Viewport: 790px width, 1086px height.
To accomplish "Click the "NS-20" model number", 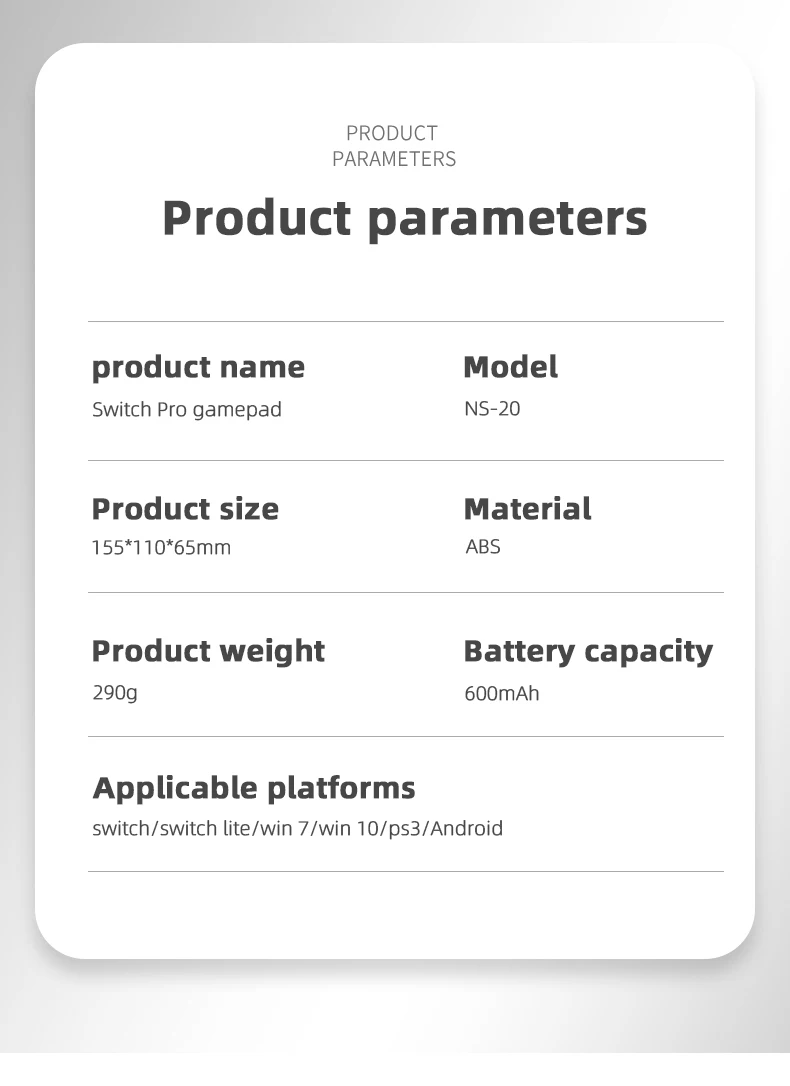I will click(x=492, y=409).
